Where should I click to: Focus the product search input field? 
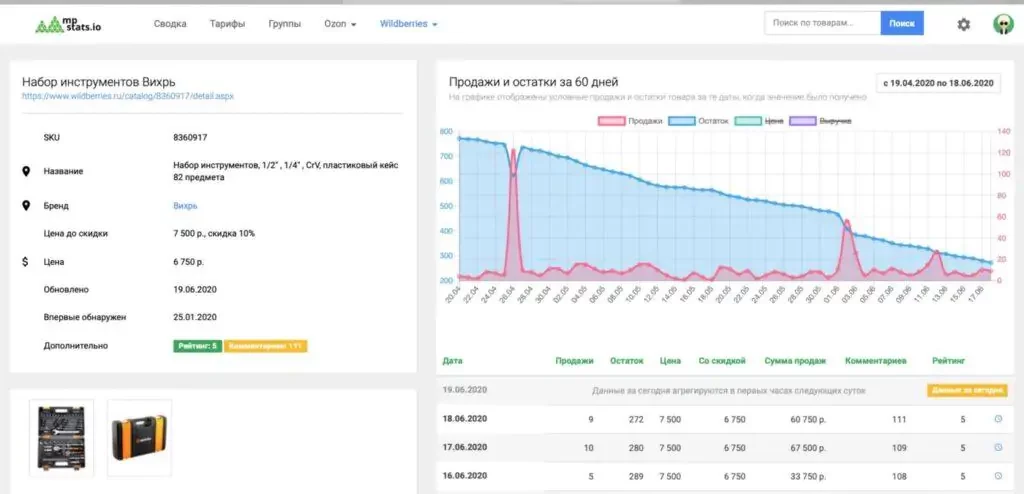point(821,23)
